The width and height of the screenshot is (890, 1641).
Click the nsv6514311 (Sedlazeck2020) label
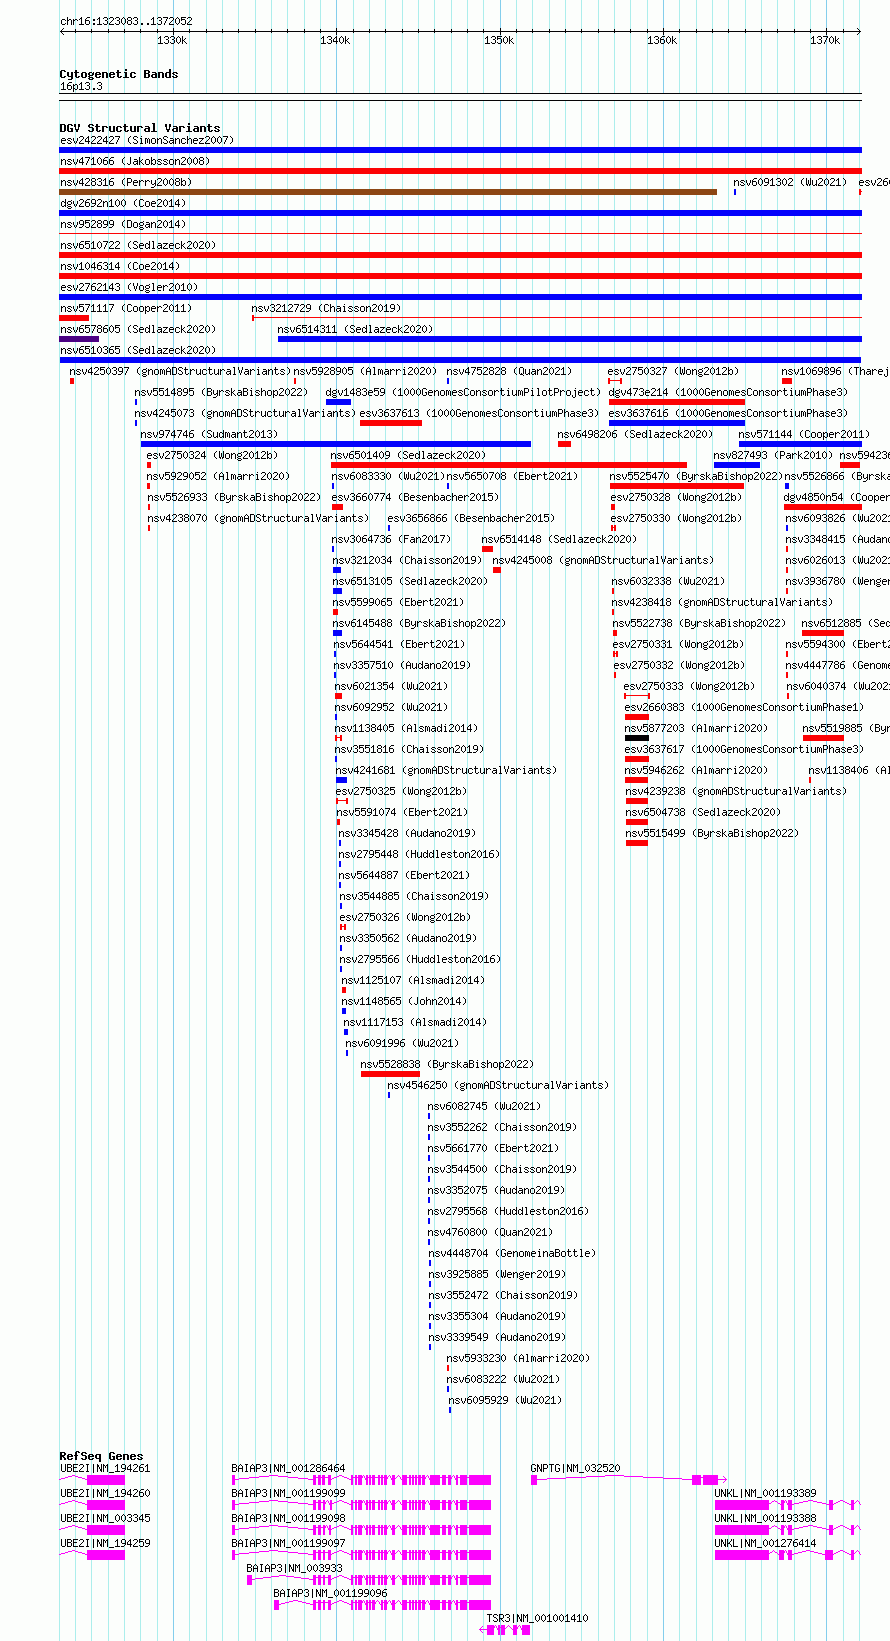tap(355, 329)
